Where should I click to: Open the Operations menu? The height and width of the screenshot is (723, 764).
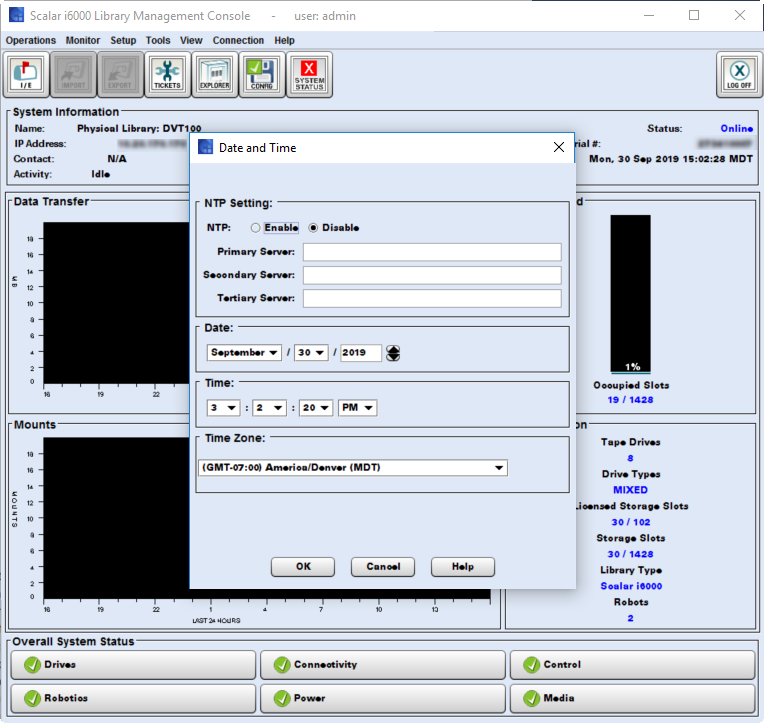coord(31,40)
